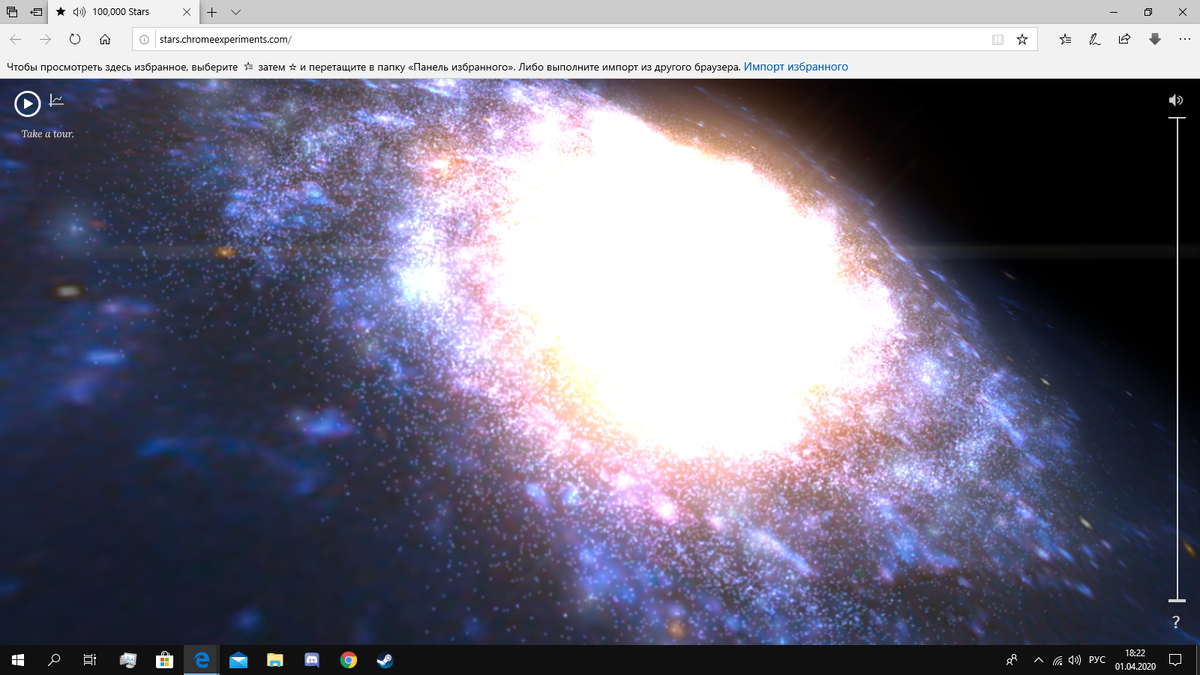Screen dimensions: 1200x675
Task: Open Task View on the taskbar
Action: pos(89,660)
